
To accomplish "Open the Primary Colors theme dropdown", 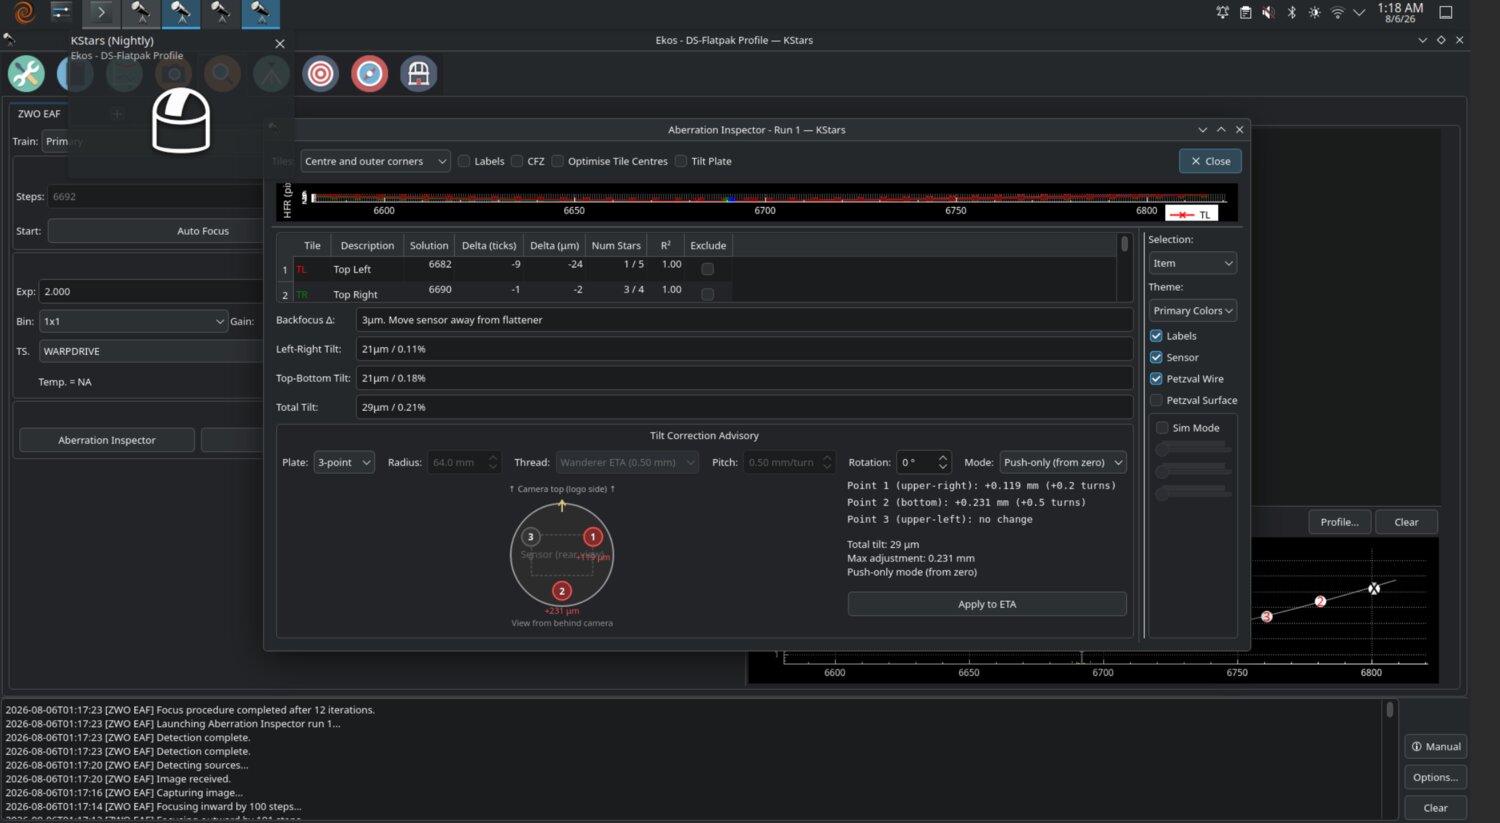I will pyautogui.click(x=1193, y=311).
